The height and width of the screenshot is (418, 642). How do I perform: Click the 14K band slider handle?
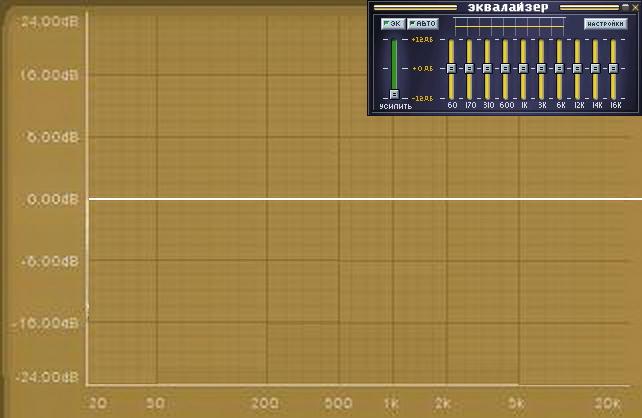click(x=595, y=68)
